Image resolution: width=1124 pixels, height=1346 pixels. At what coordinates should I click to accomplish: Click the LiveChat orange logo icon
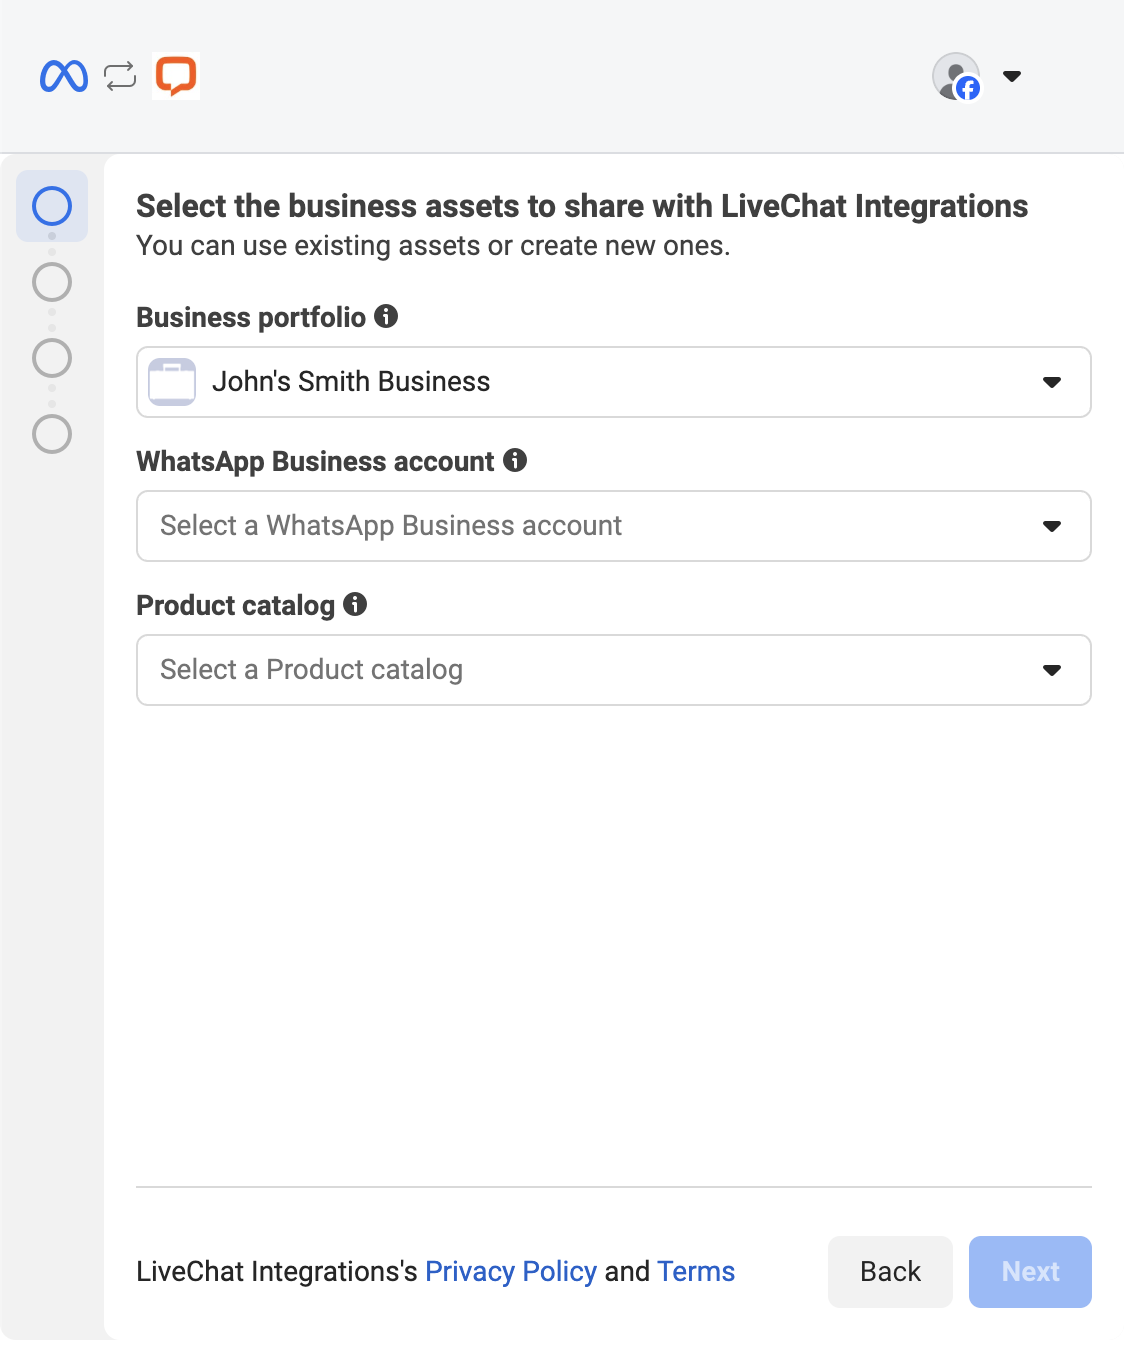coord(176,76)
